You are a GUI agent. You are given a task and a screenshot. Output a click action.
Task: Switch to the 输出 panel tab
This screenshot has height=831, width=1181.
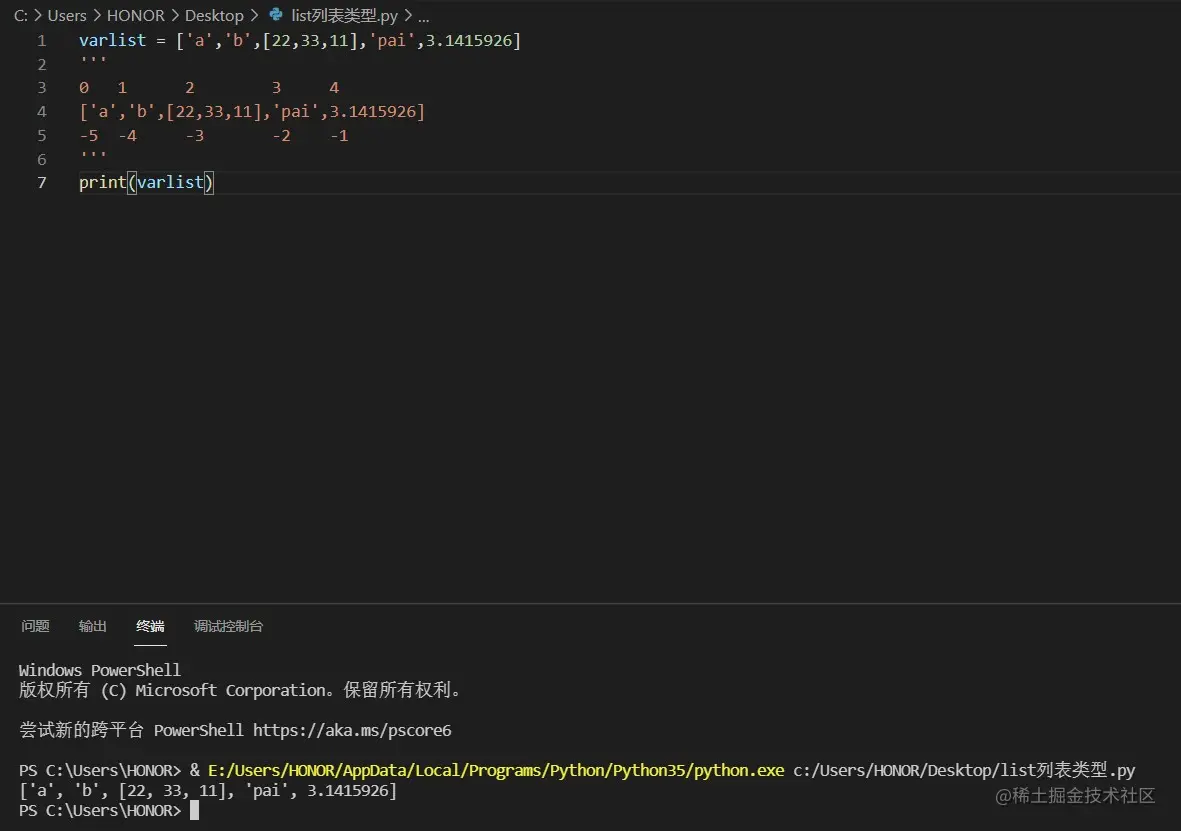pos(93,626)
